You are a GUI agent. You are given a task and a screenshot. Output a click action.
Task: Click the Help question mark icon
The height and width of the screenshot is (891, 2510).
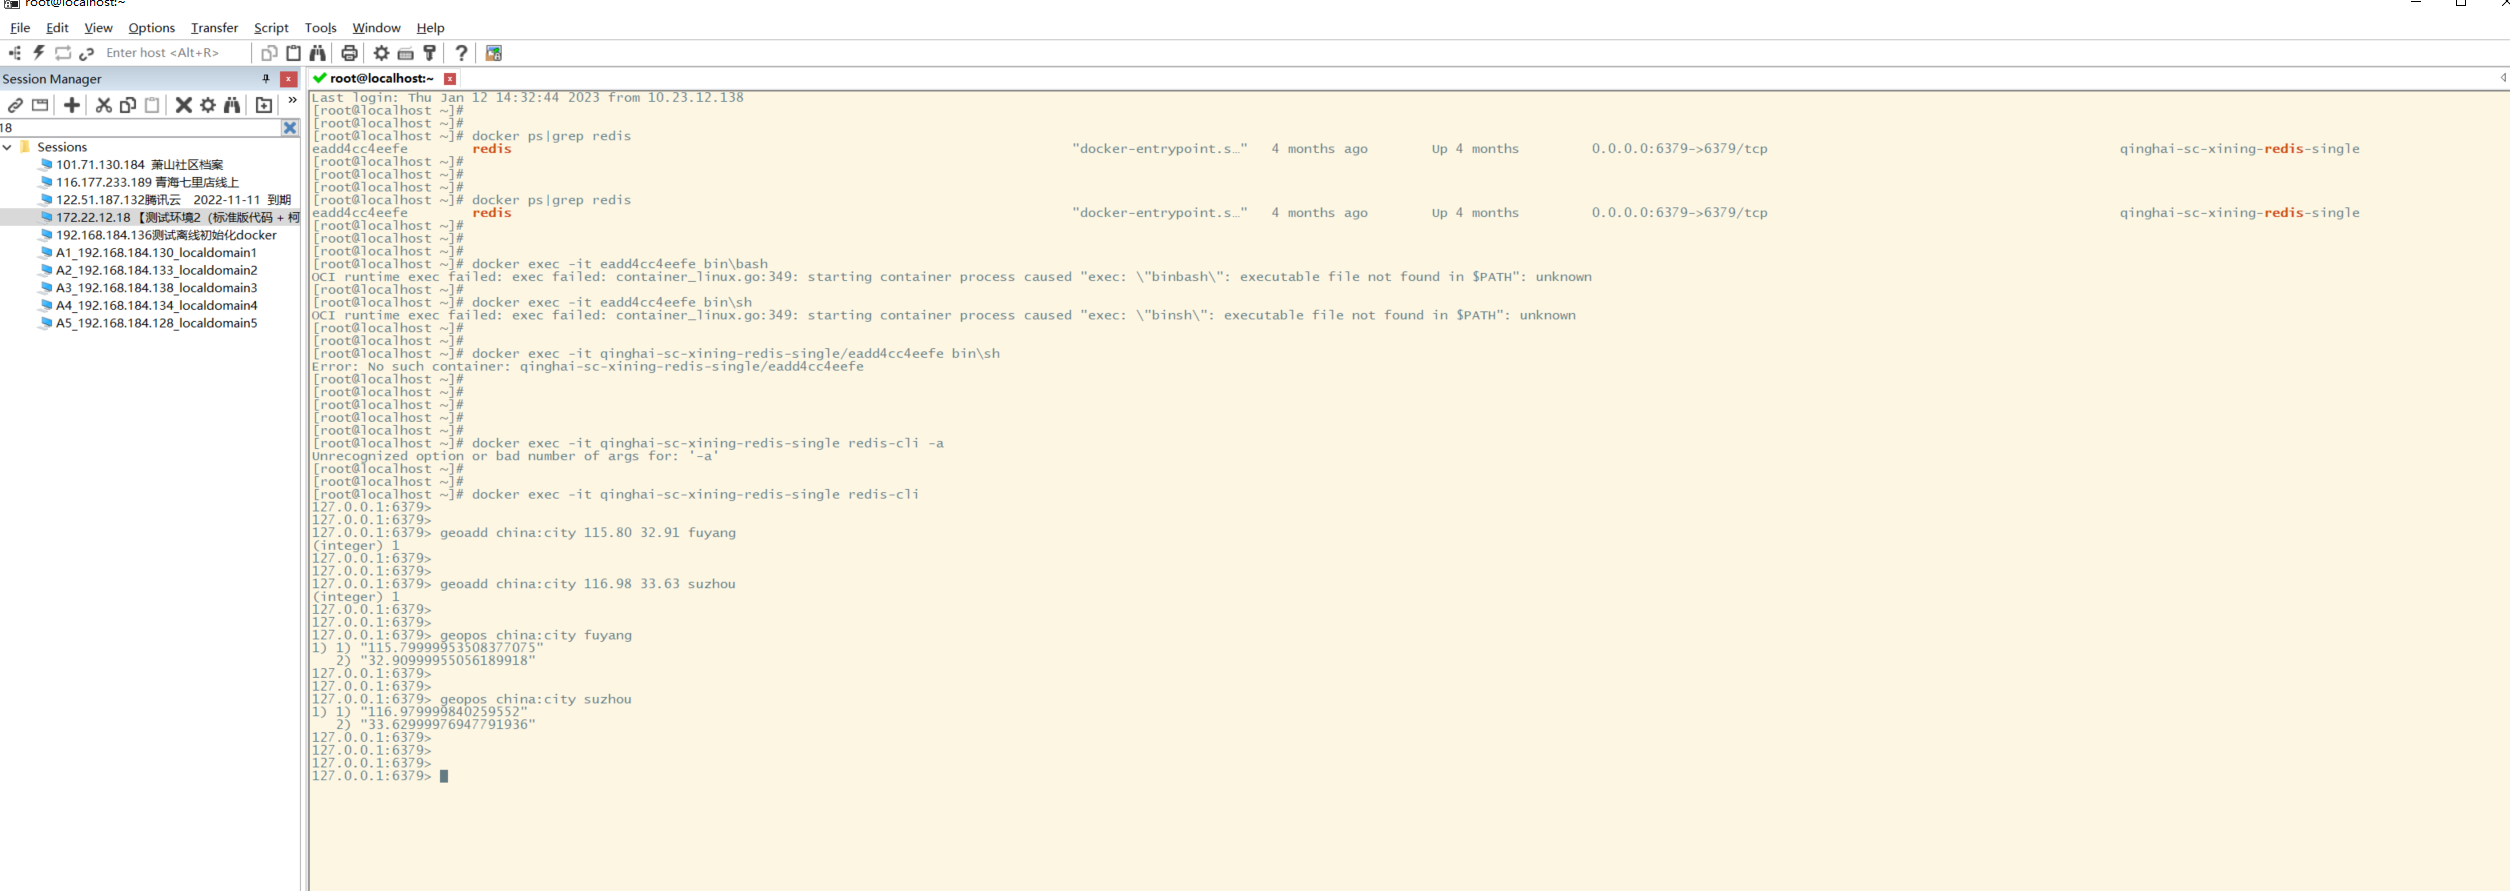pos(461,53)
